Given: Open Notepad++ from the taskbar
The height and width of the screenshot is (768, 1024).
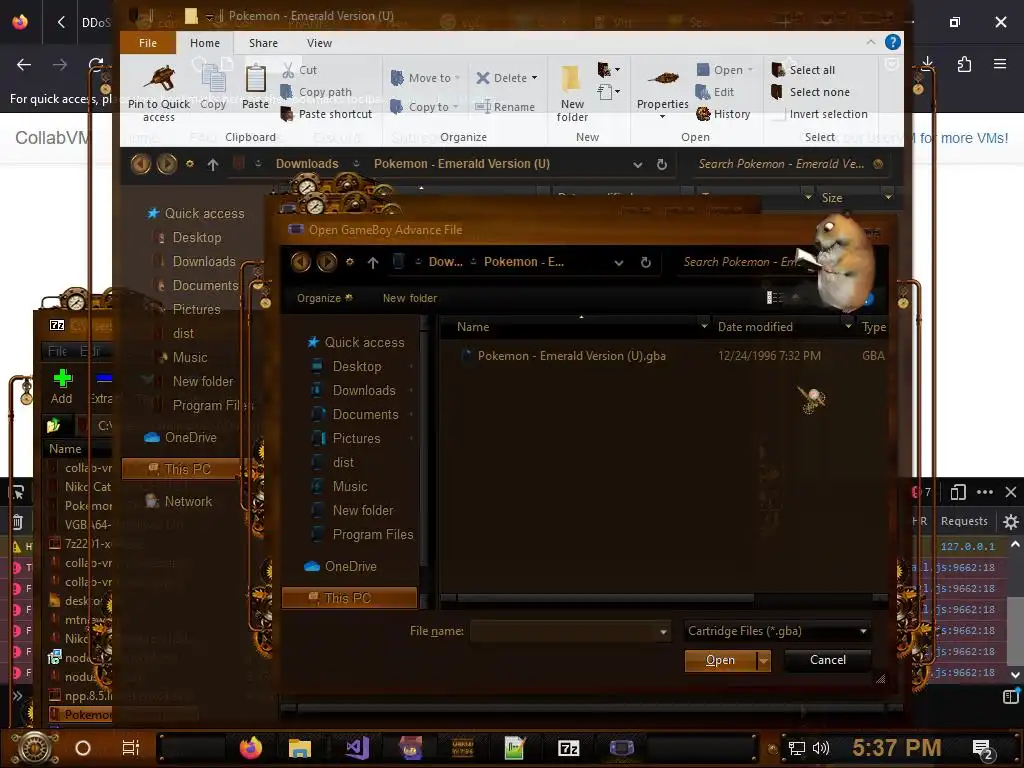Looking at the screenshot, I should pos(515,748).
